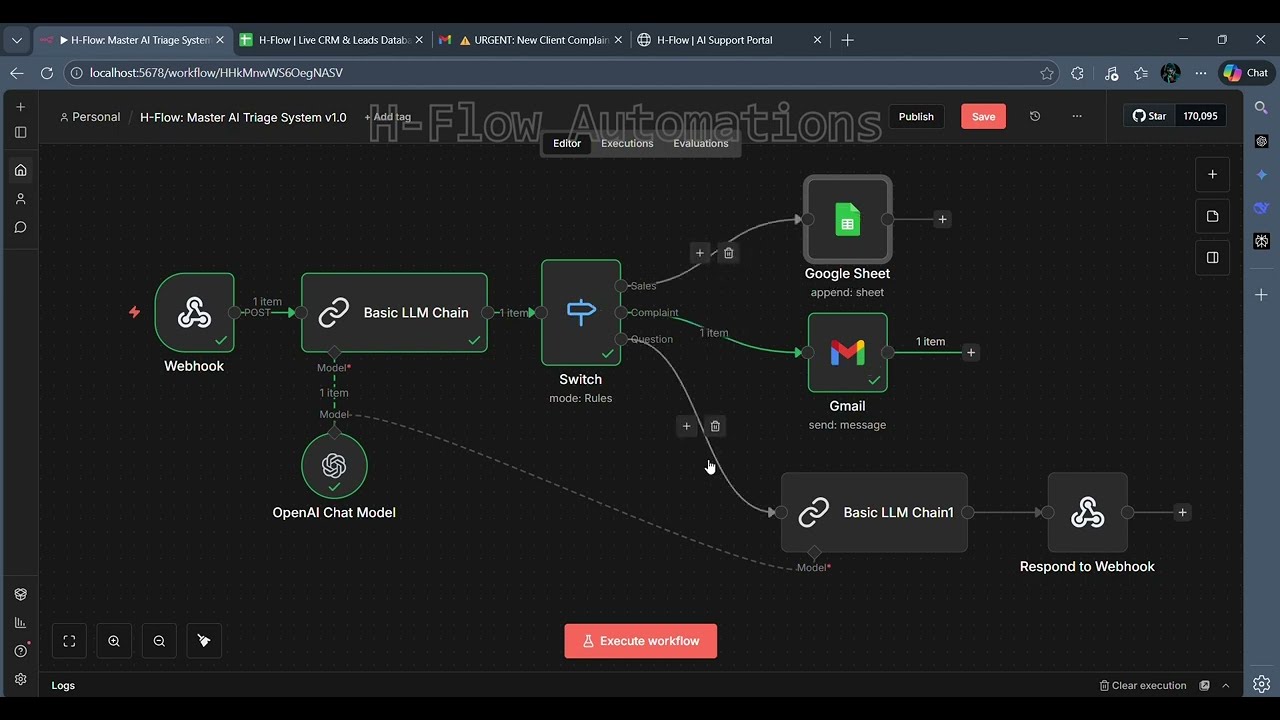Open the chat icon in the n8n sidebar
Screen dimensions: 1280x720
(20, 227)
